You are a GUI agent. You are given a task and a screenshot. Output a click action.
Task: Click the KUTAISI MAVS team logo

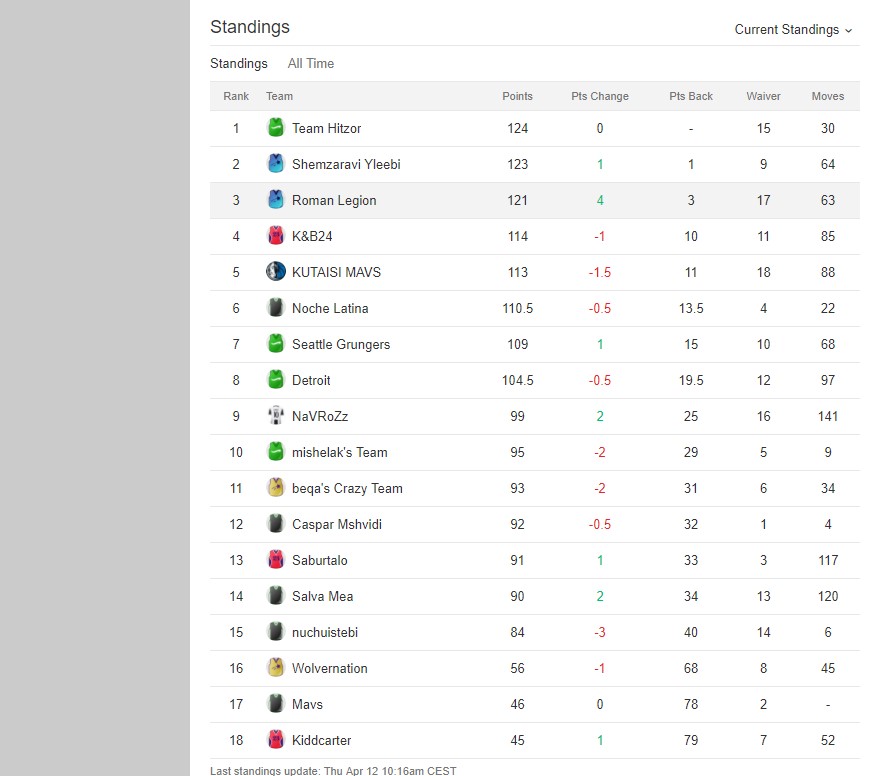point(276,272)
